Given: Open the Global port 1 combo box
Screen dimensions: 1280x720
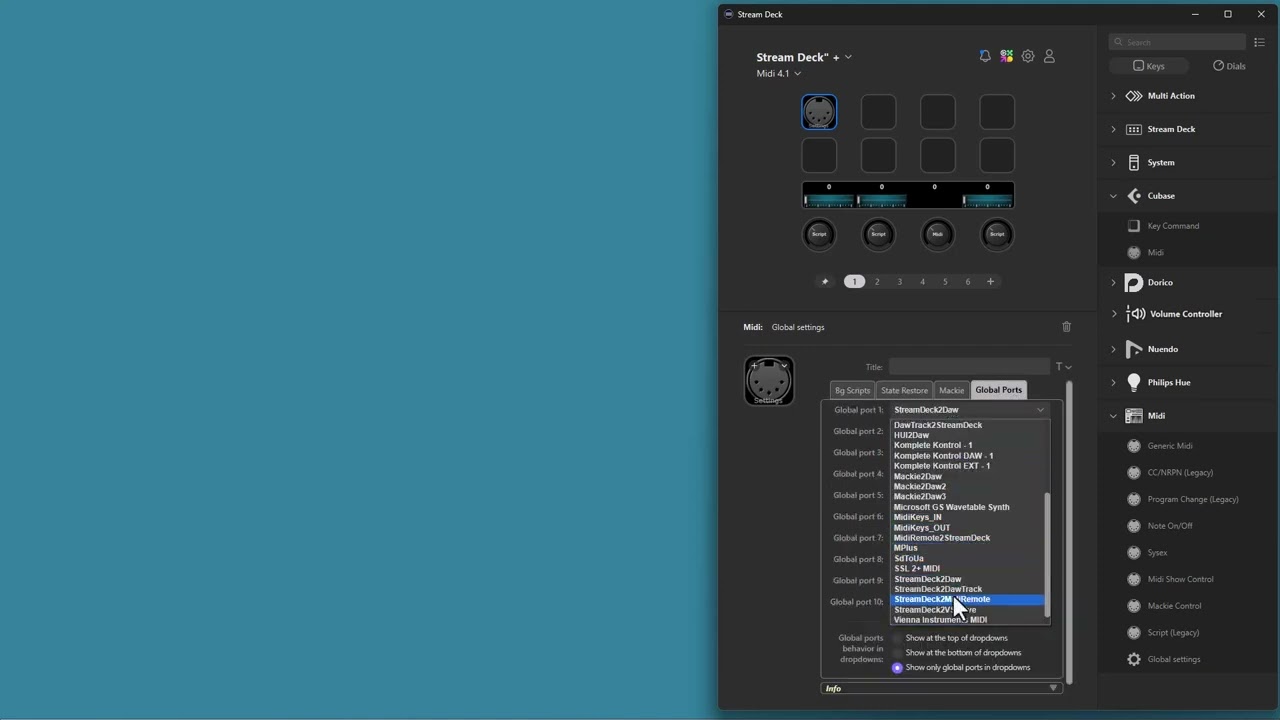Looking at the screenshot, I should coord(969,410).
